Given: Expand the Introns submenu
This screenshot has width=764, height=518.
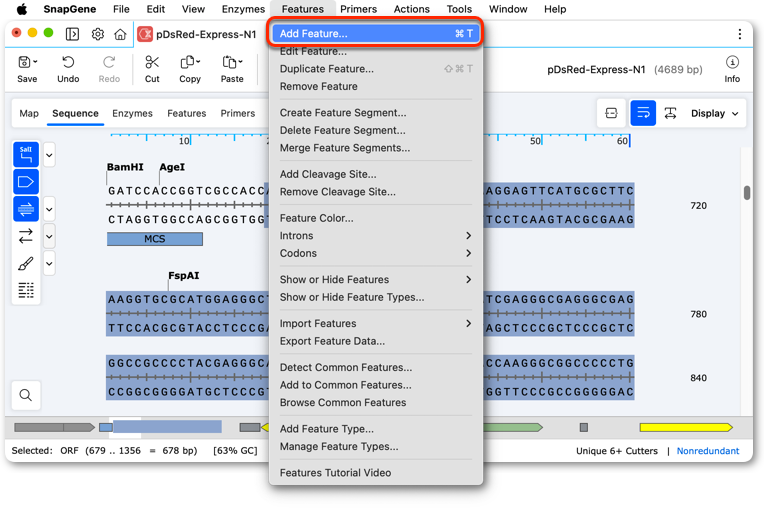Looking at the screenshot, I should click(376, 236).
